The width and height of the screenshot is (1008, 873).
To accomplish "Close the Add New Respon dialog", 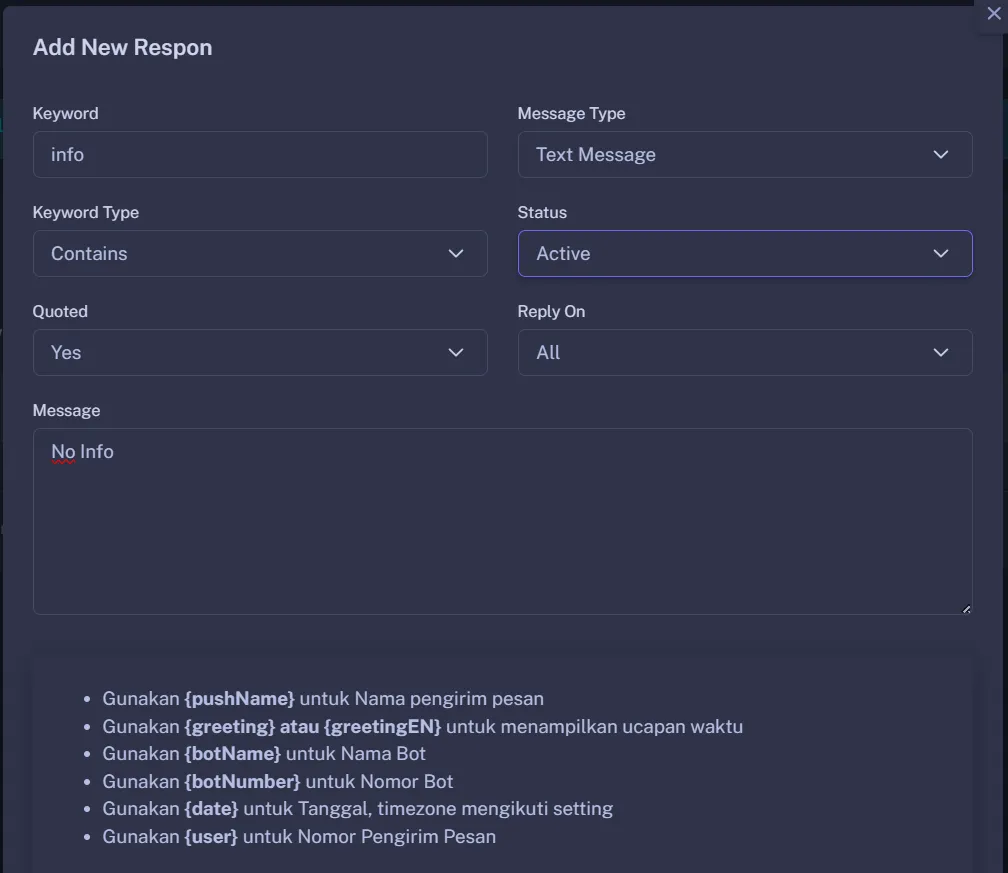I will [x=993, y=14].
